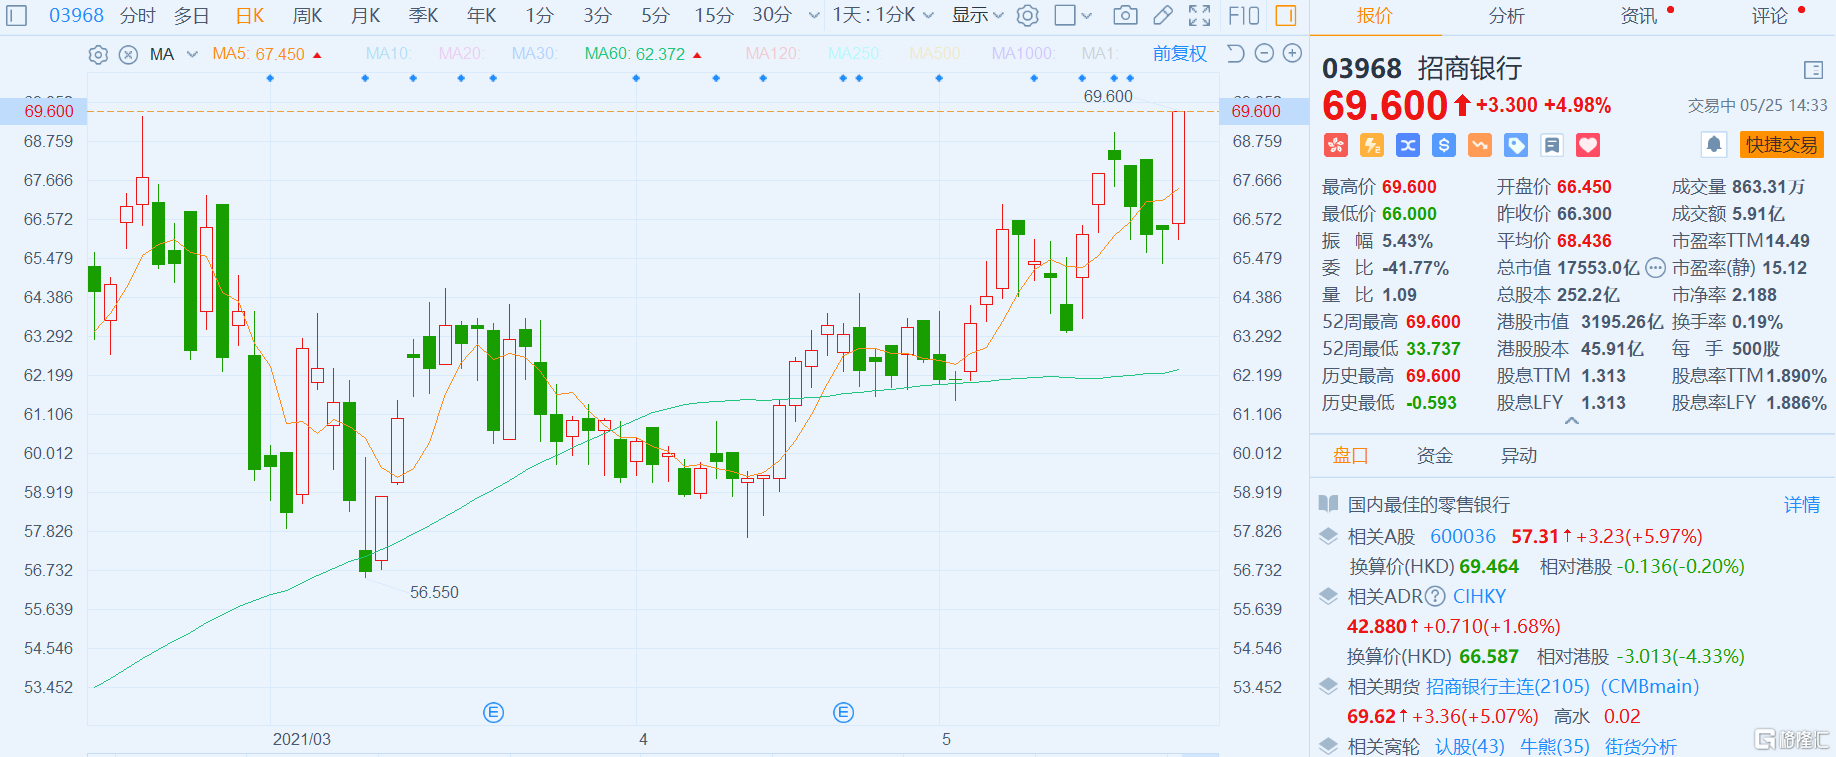Toggle the MA120 moving average line

tap(772, 54)
